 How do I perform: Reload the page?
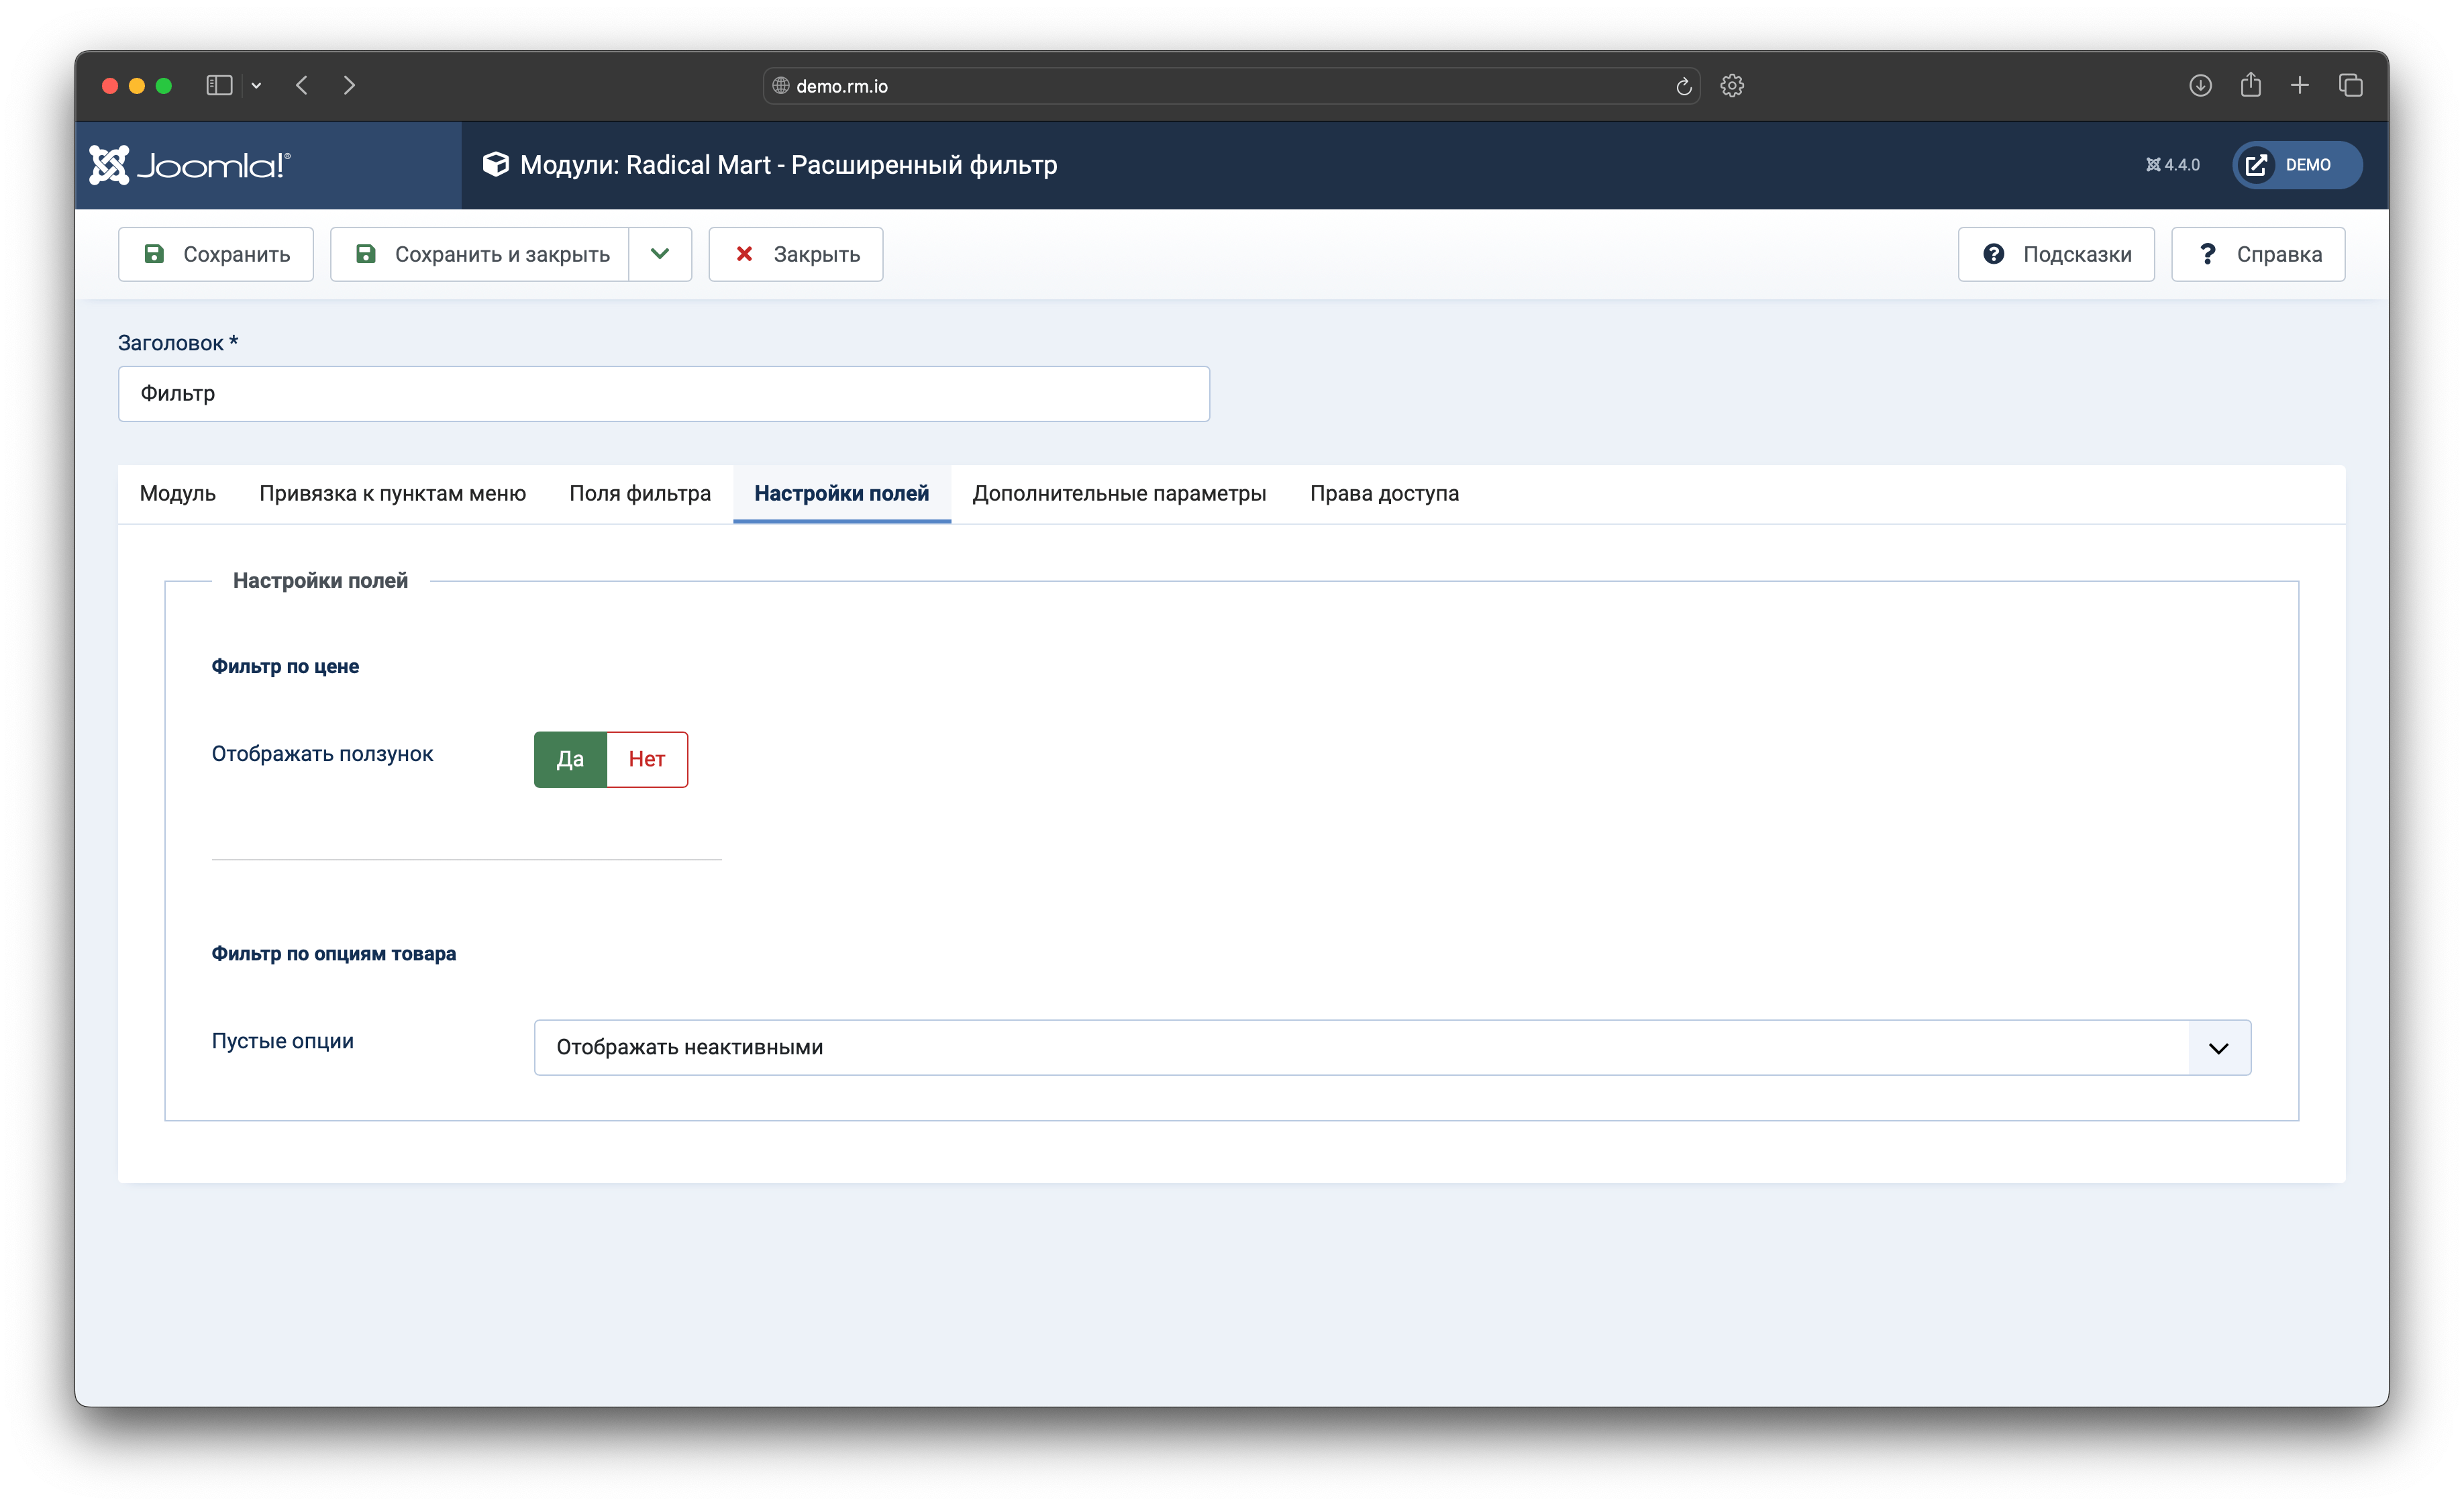pyautogui.click(x=1684, y=86)
